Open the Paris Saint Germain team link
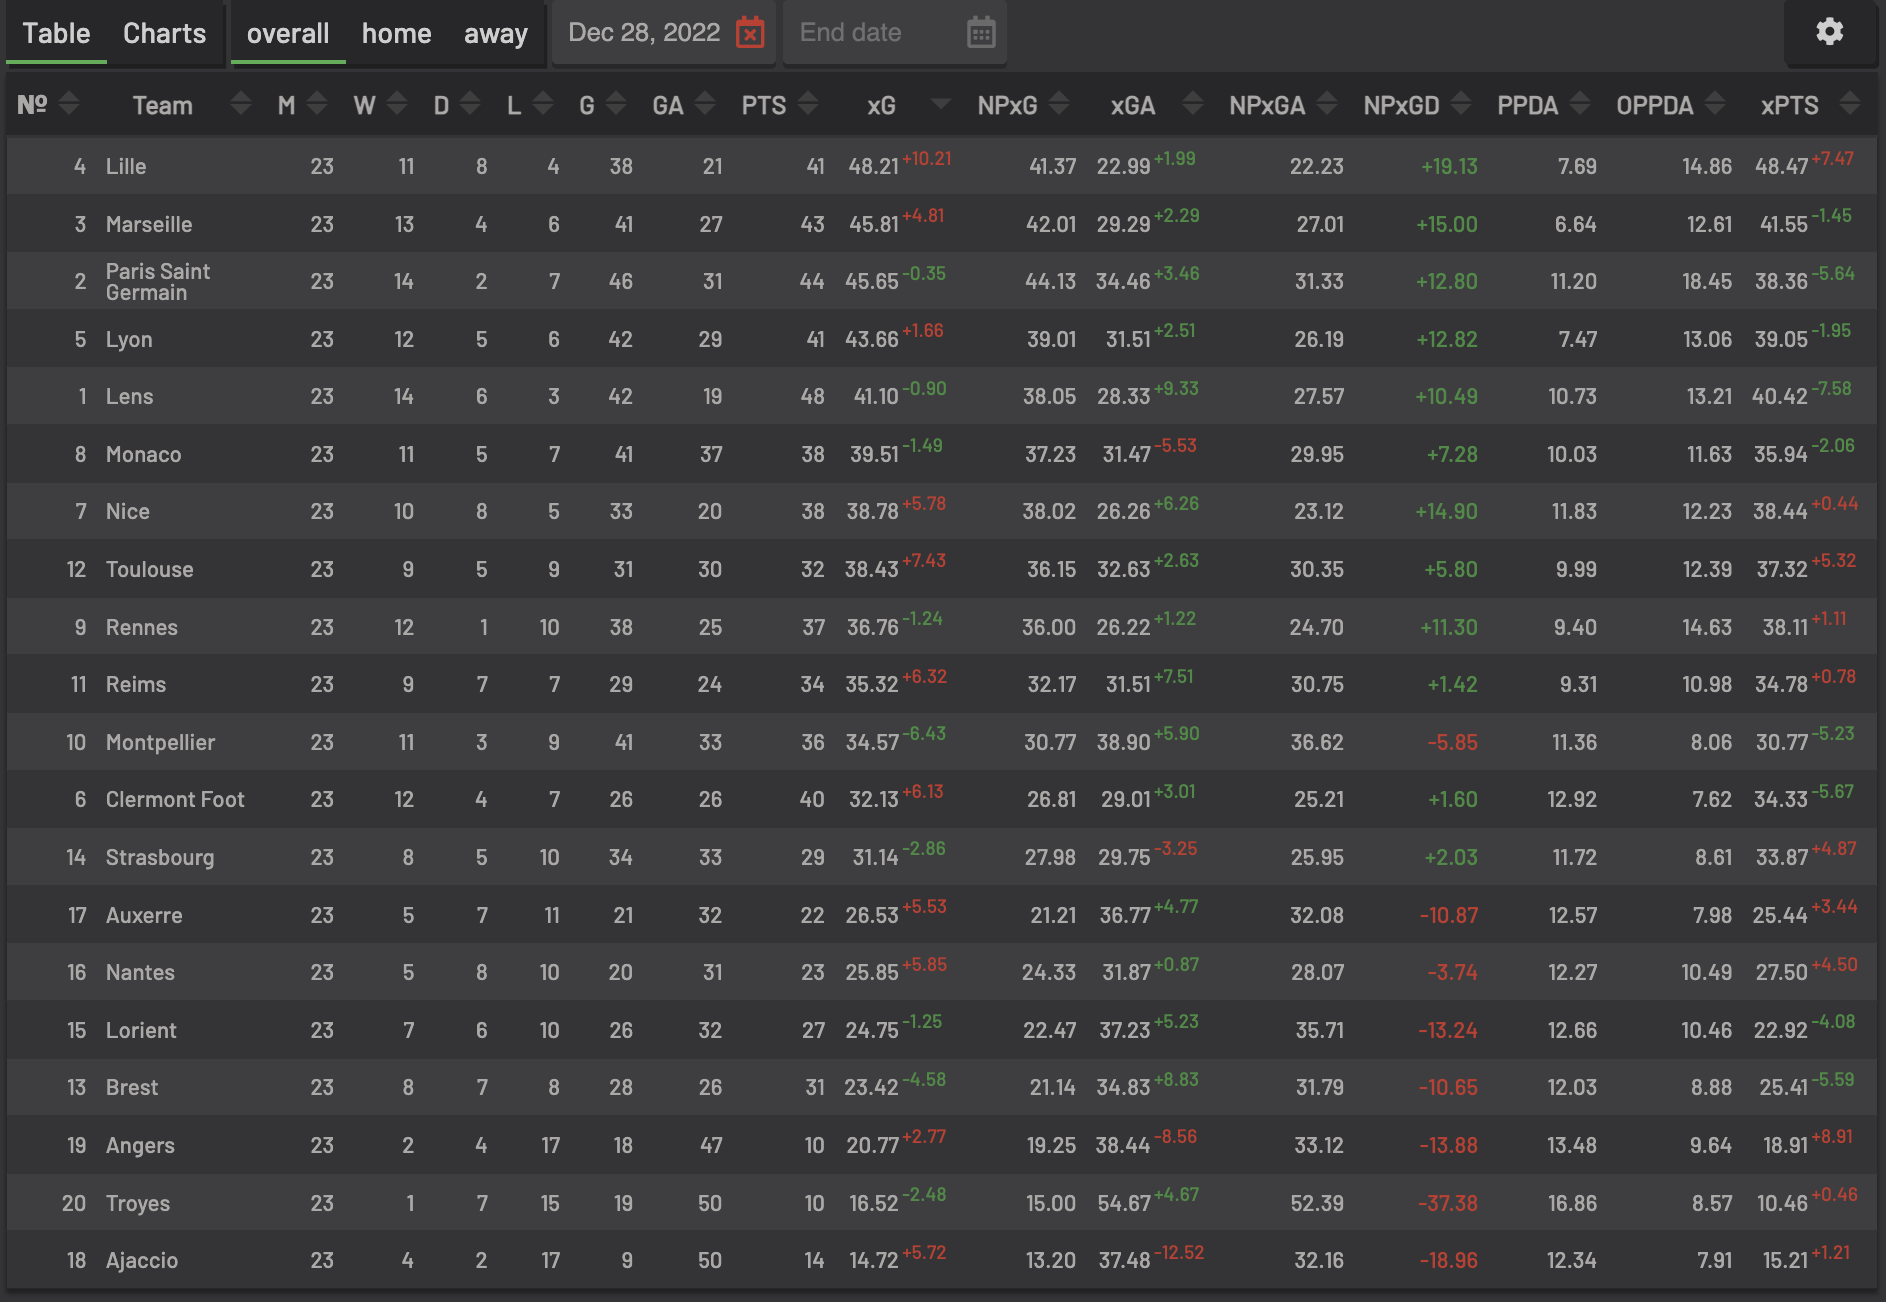 point(158,281)
